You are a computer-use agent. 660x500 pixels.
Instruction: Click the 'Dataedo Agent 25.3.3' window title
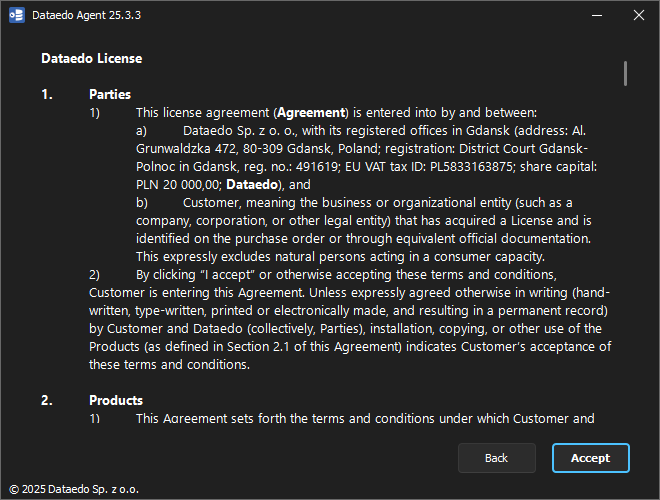click(x=86, y=15)
